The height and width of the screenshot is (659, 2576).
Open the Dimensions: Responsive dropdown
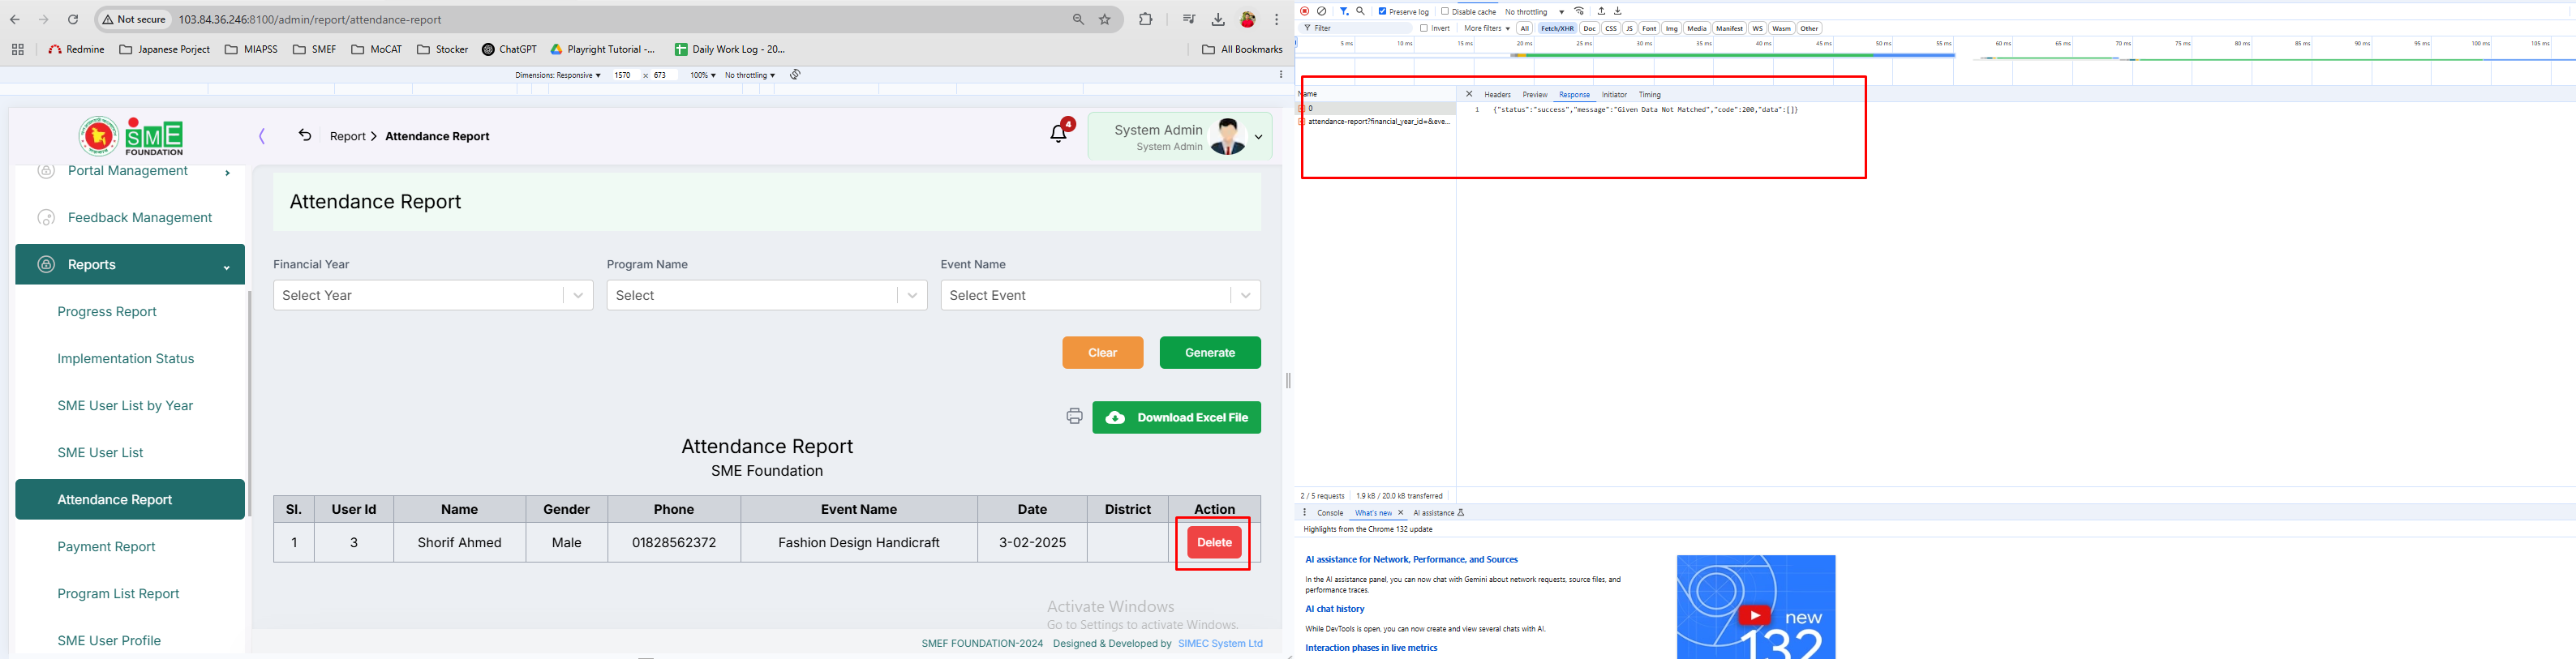click(558, 75)
